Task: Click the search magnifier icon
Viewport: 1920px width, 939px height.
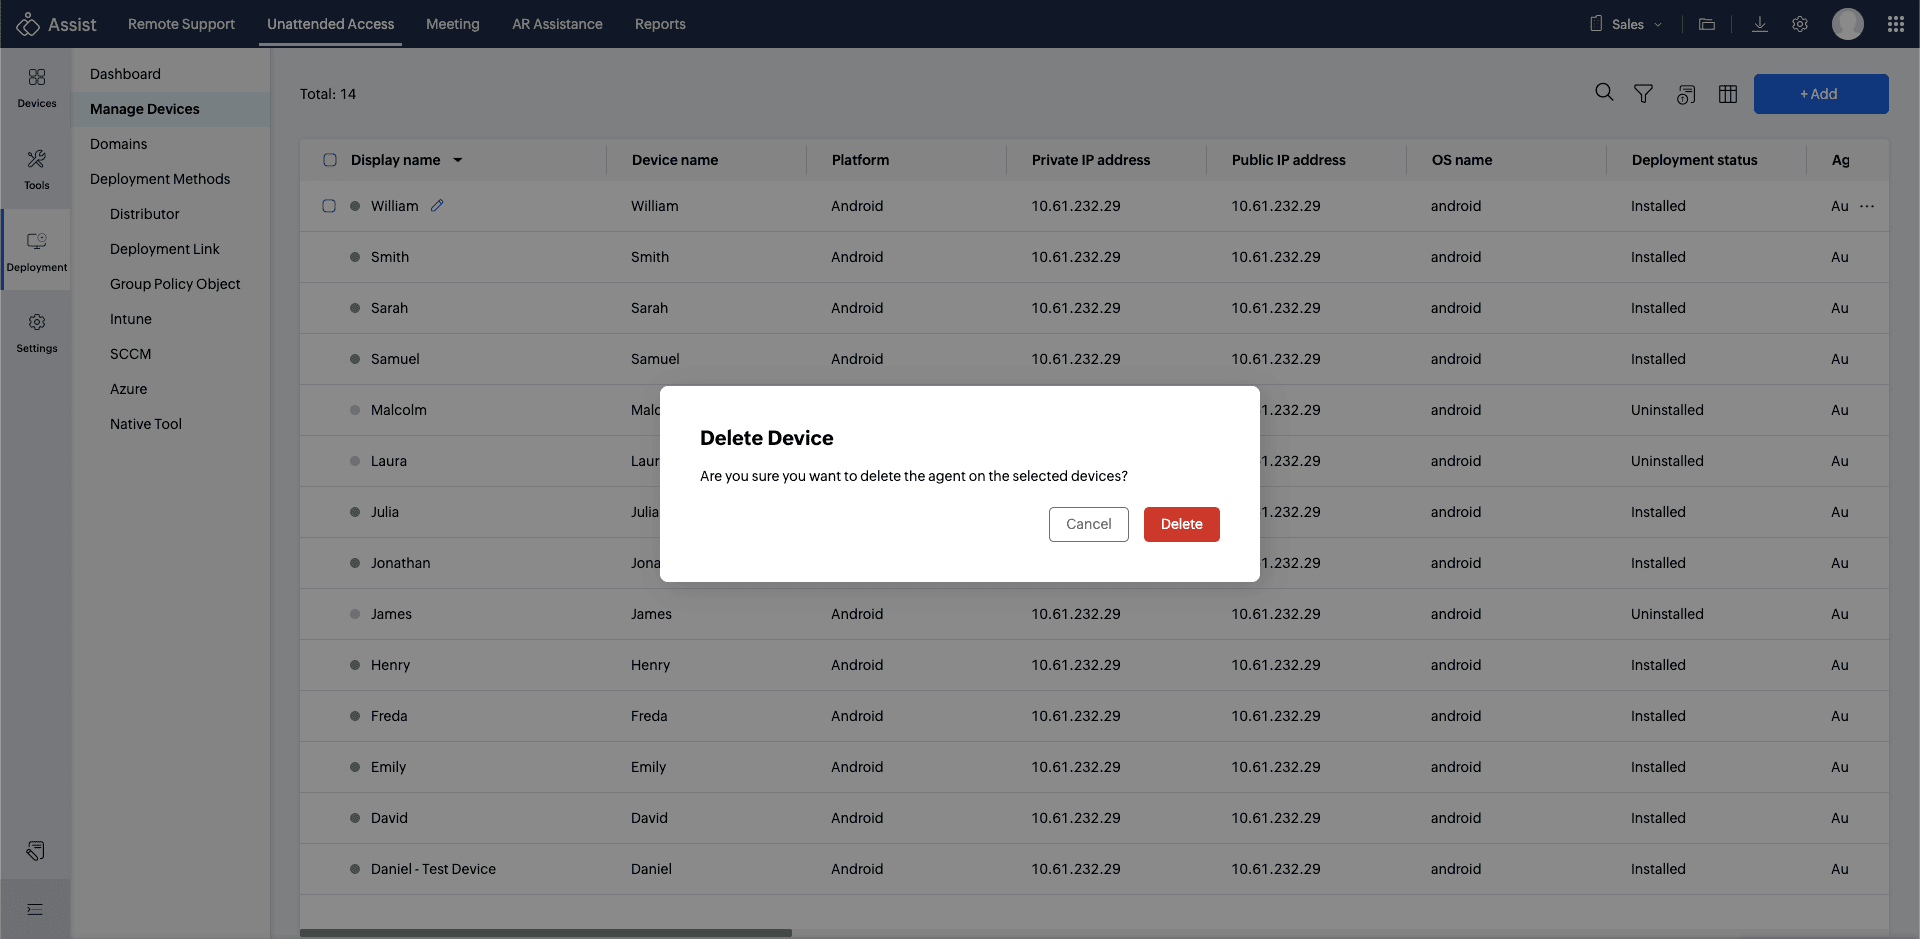Action: tap(1604, 93)
